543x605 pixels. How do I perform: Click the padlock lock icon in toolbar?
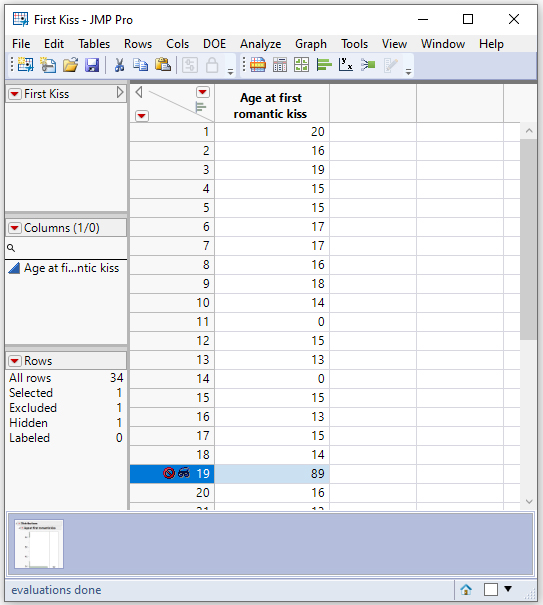(212, 65)
